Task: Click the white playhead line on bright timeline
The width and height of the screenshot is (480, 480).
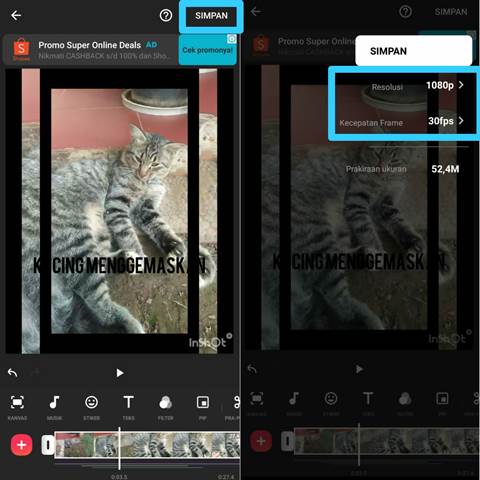Action: tap(119, 448)
